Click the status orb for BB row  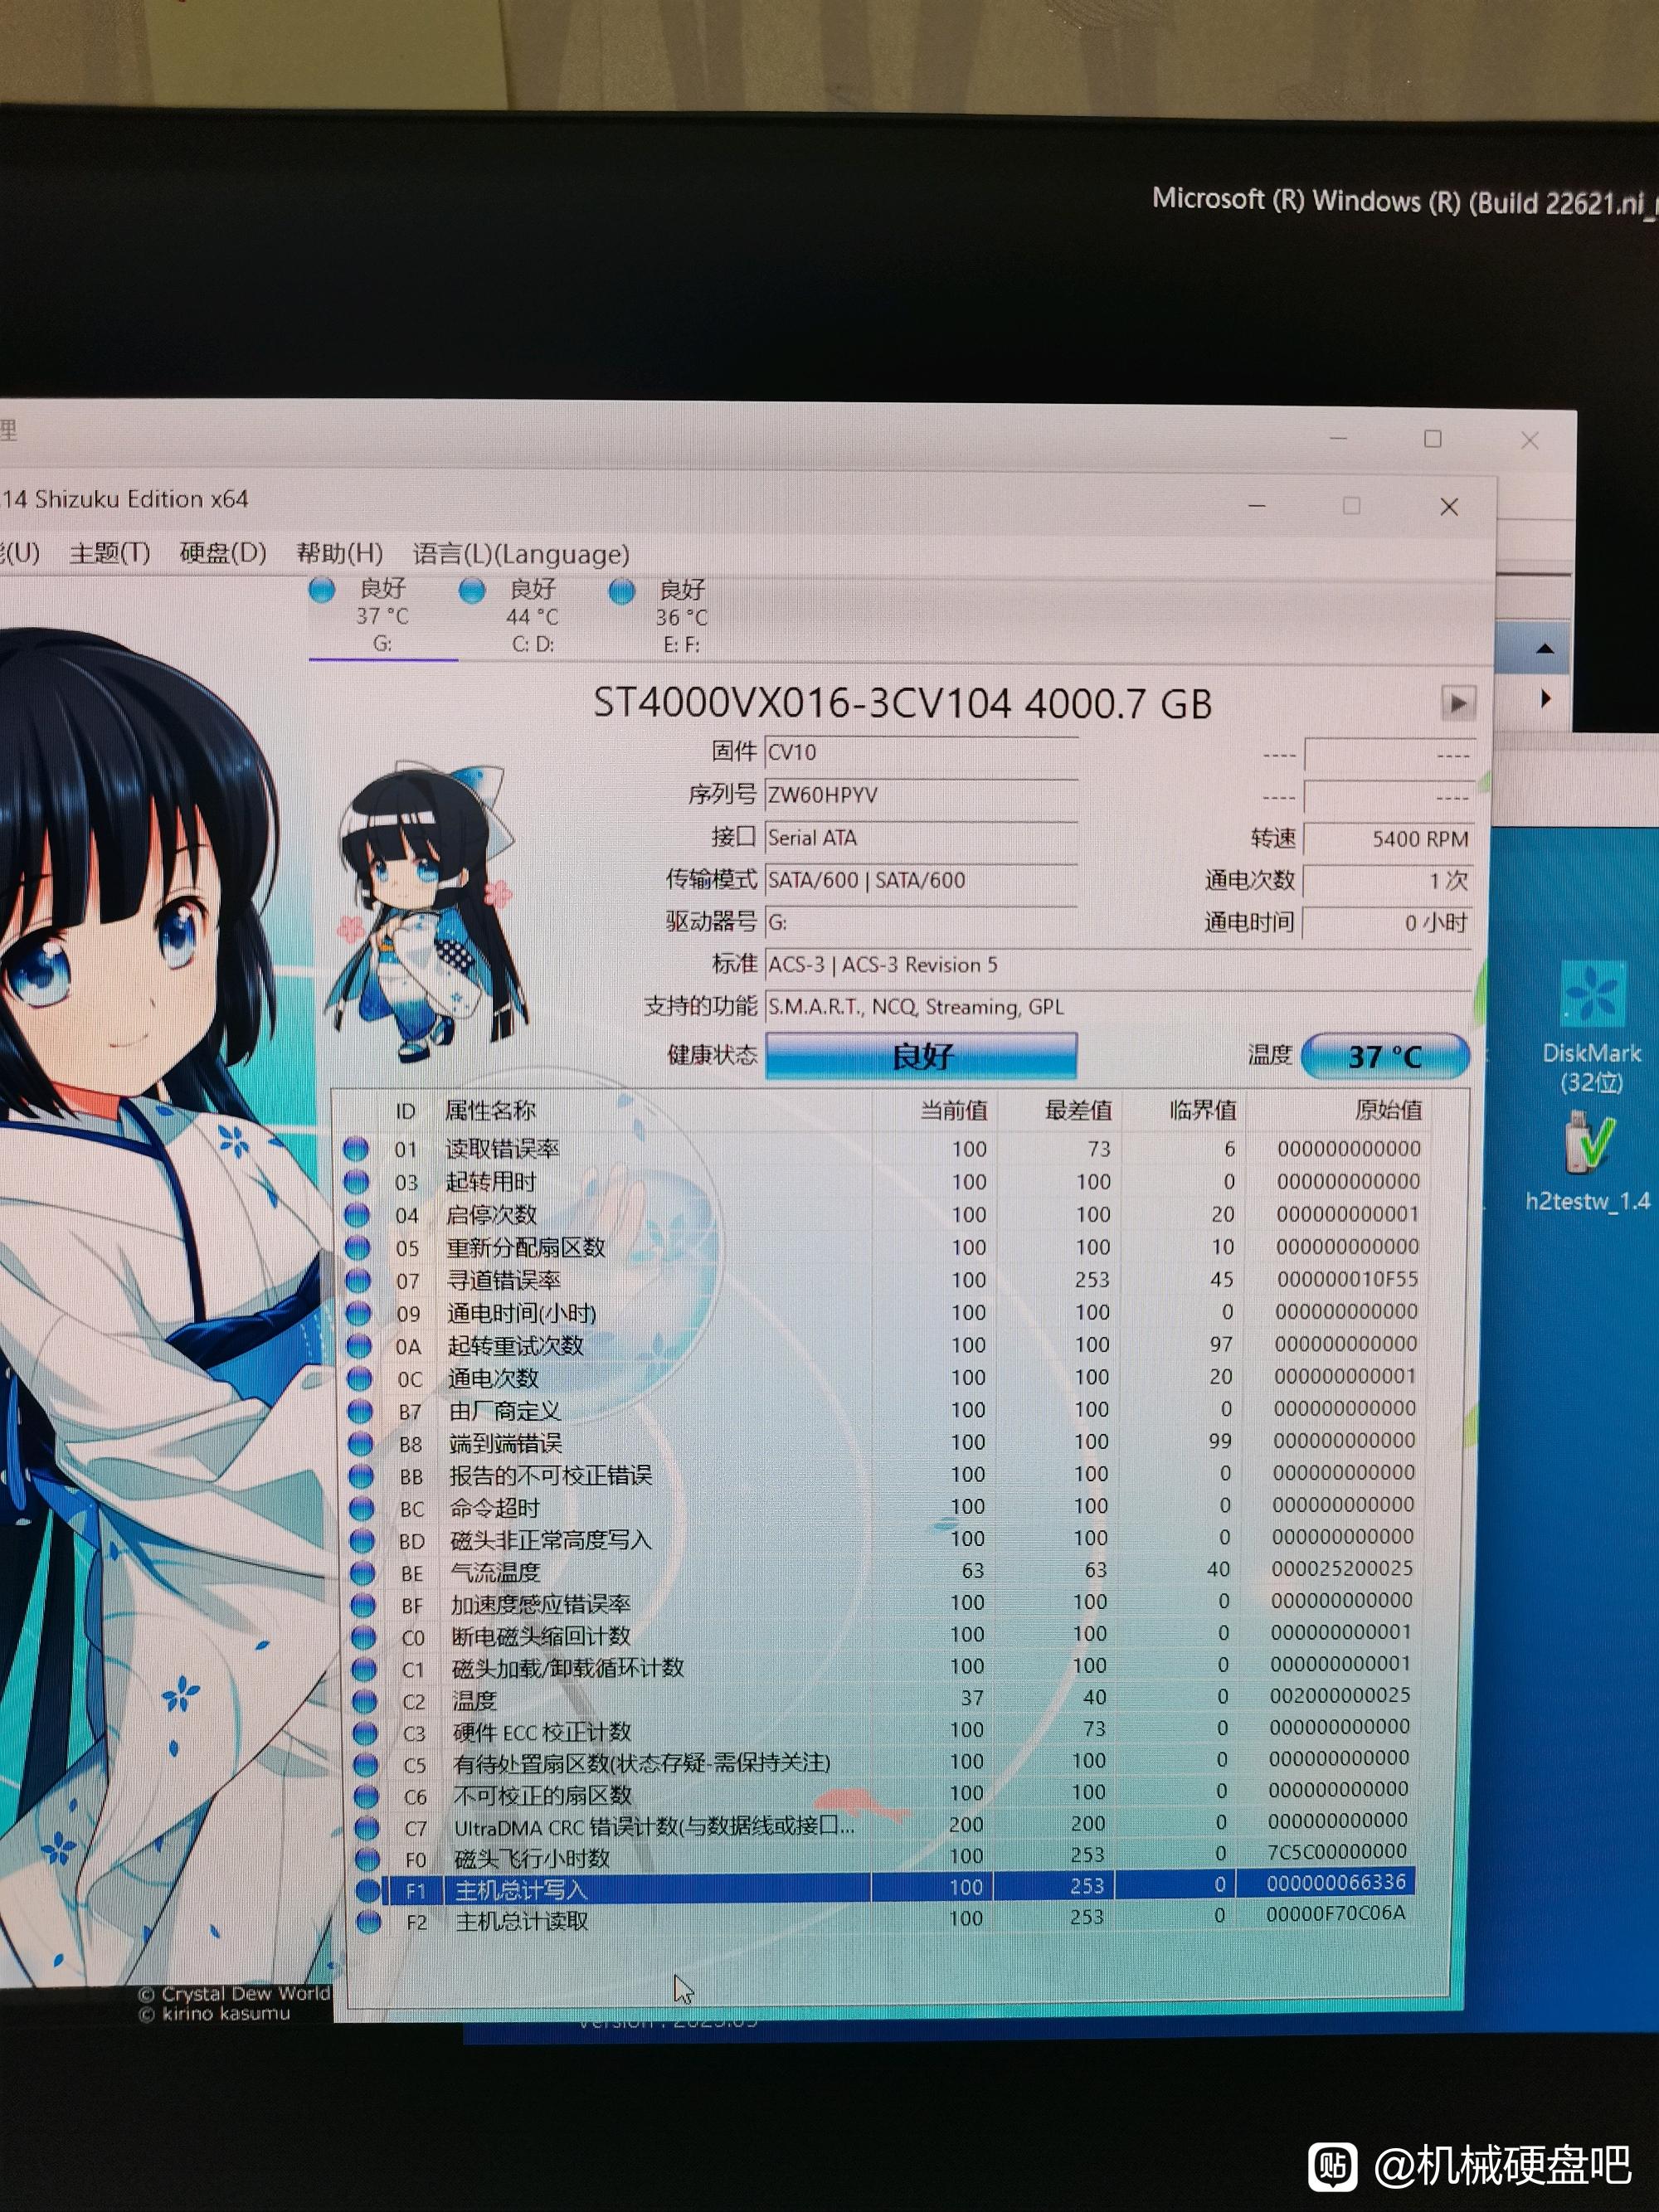[361, 1476]
